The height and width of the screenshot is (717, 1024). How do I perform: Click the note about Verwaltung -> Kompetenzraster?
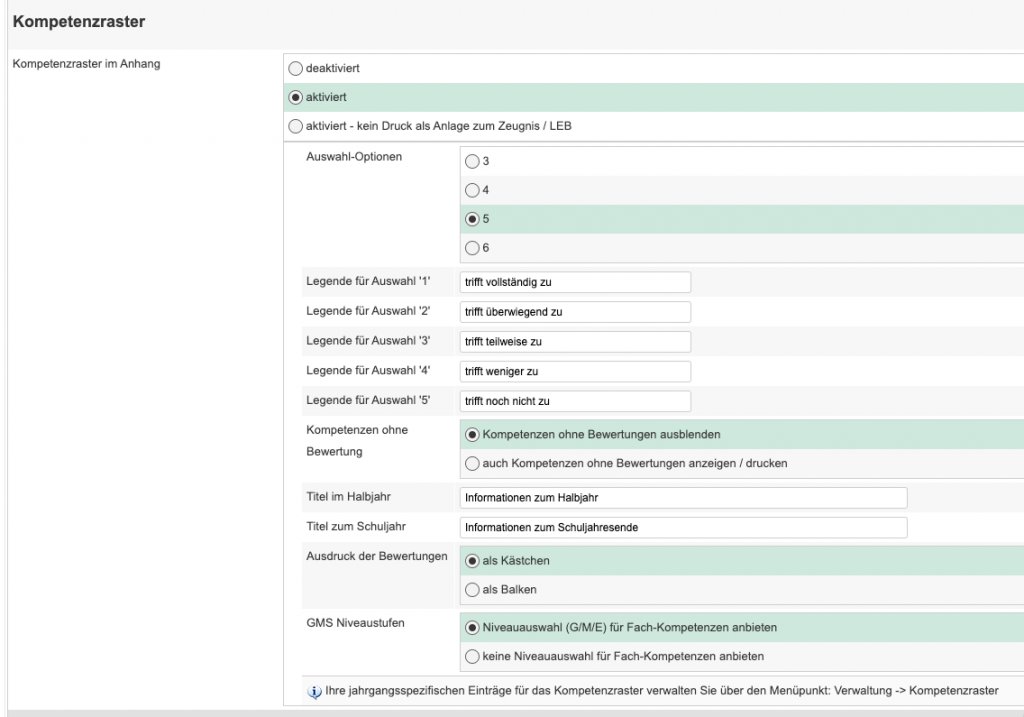(x=662, y=691)
